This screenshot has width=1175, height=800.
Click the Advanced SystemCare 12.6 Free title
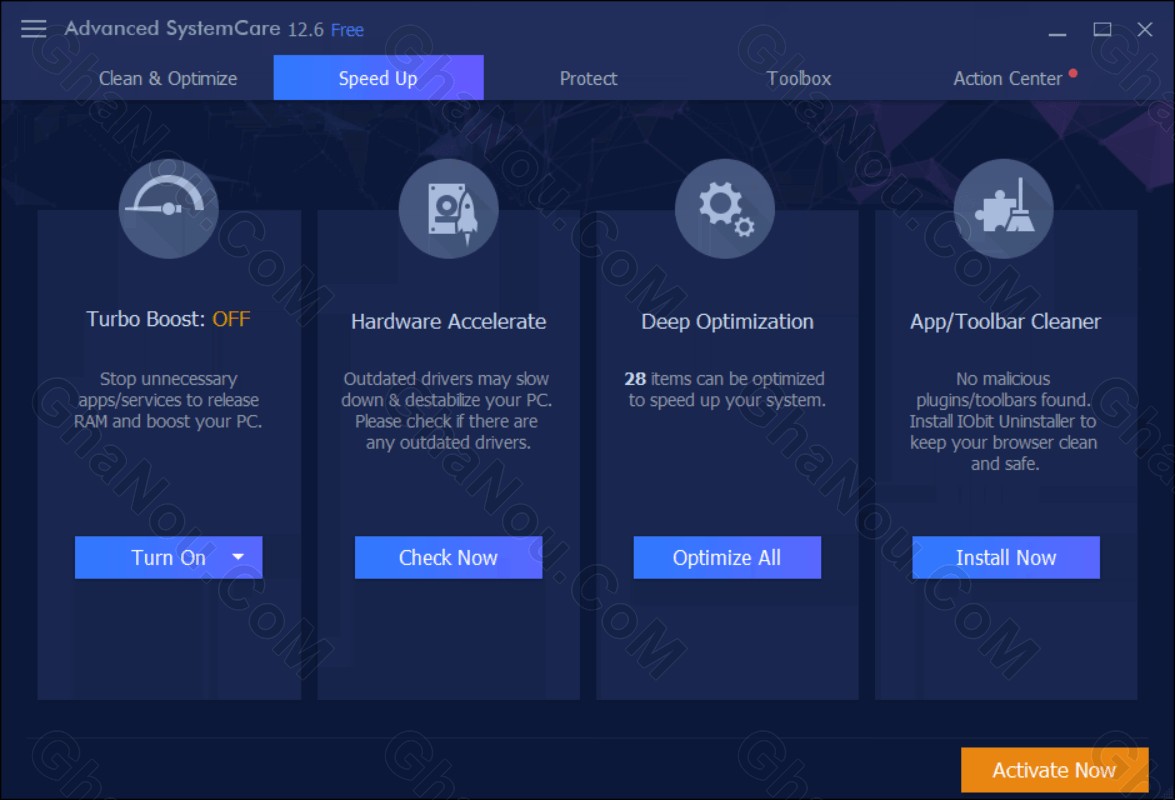click(x=214, y=28)
